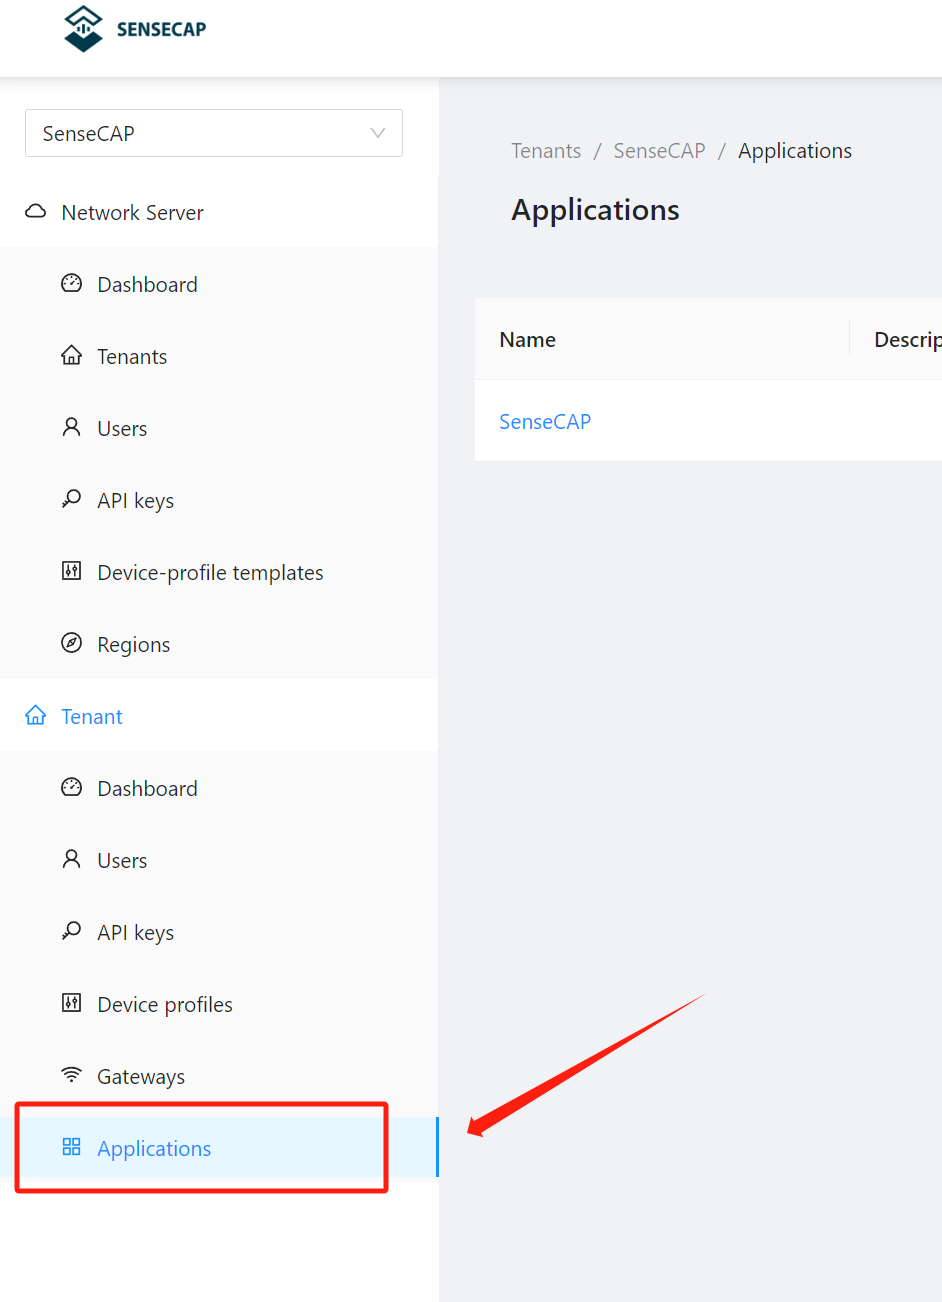The image size is (942, 1302).
Task: Click the gauge icon of Network Server Dashboard
Action: pyautogui.click(x=71, y=283)
